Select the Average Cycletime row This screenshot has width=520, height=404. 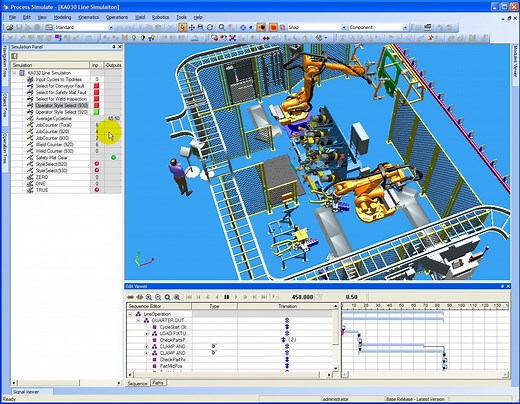pyautogui.click(x=67, y=118)
